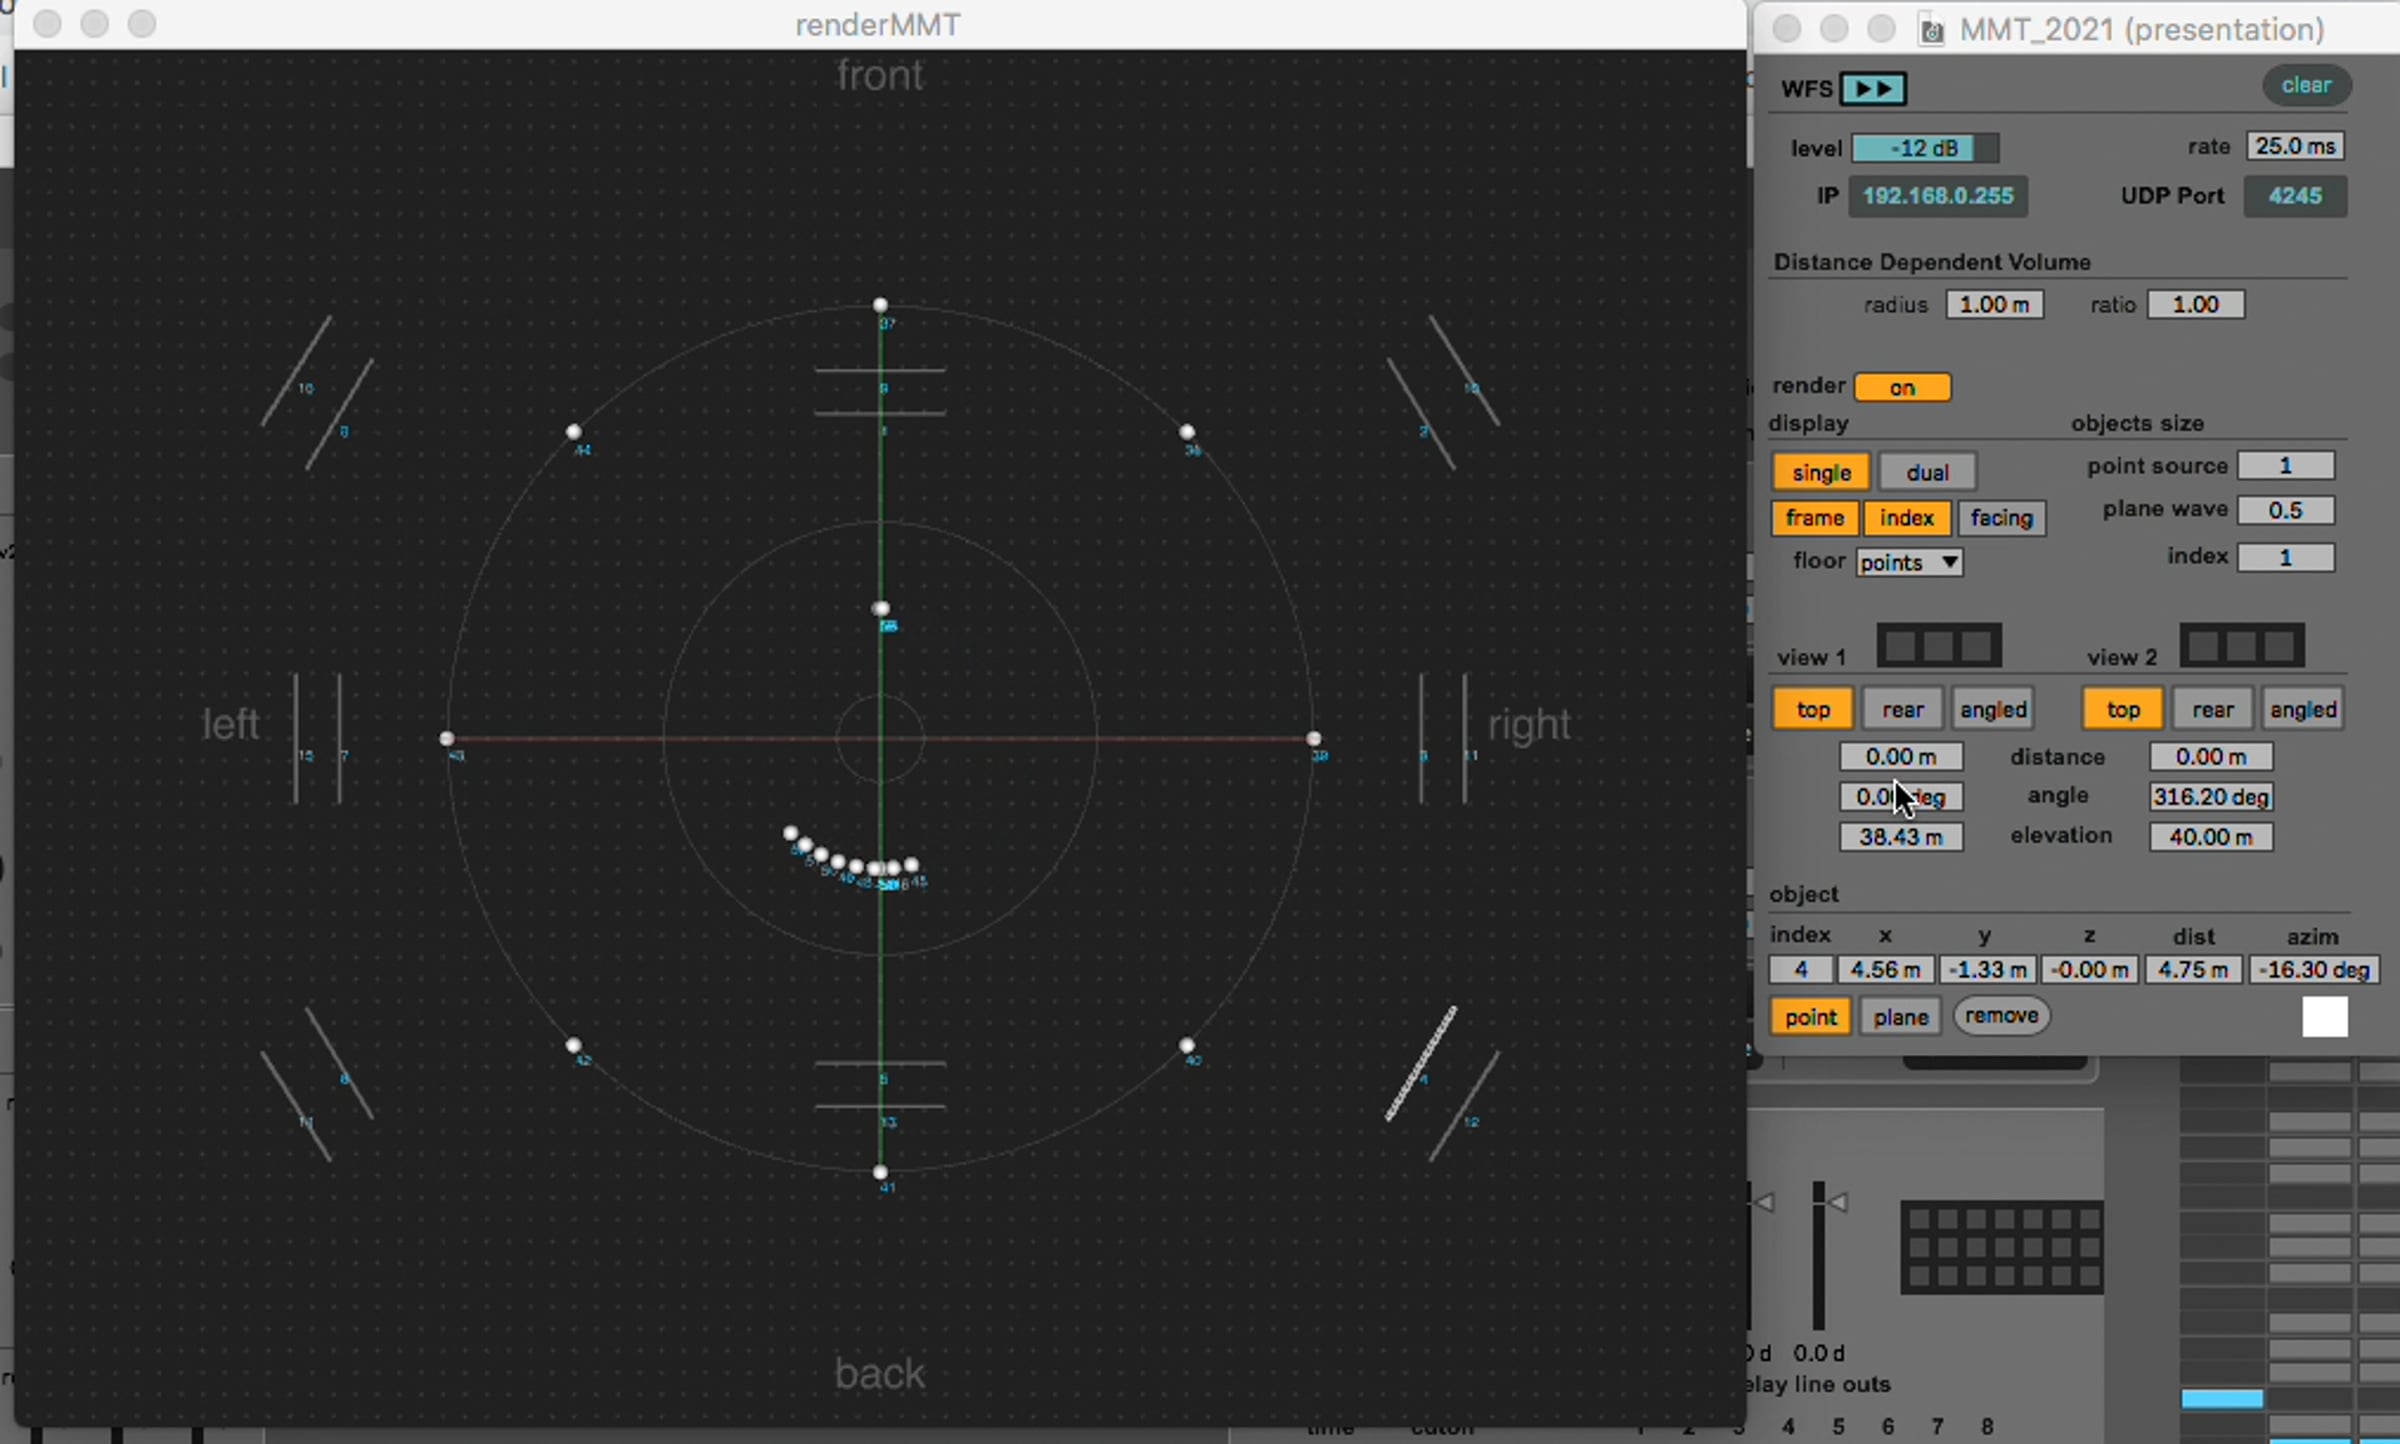Click the WFS fast-forward play icon

1873,89
